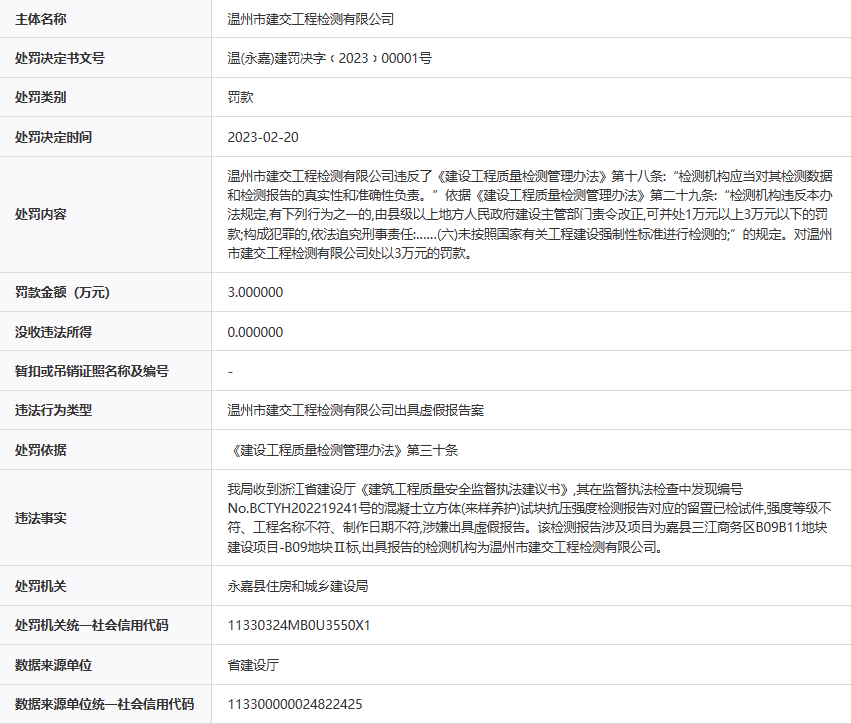Select document number 温(永嘉)建罚决字〔2023〕00001号

pyautogui.click(x=329, y=58)
